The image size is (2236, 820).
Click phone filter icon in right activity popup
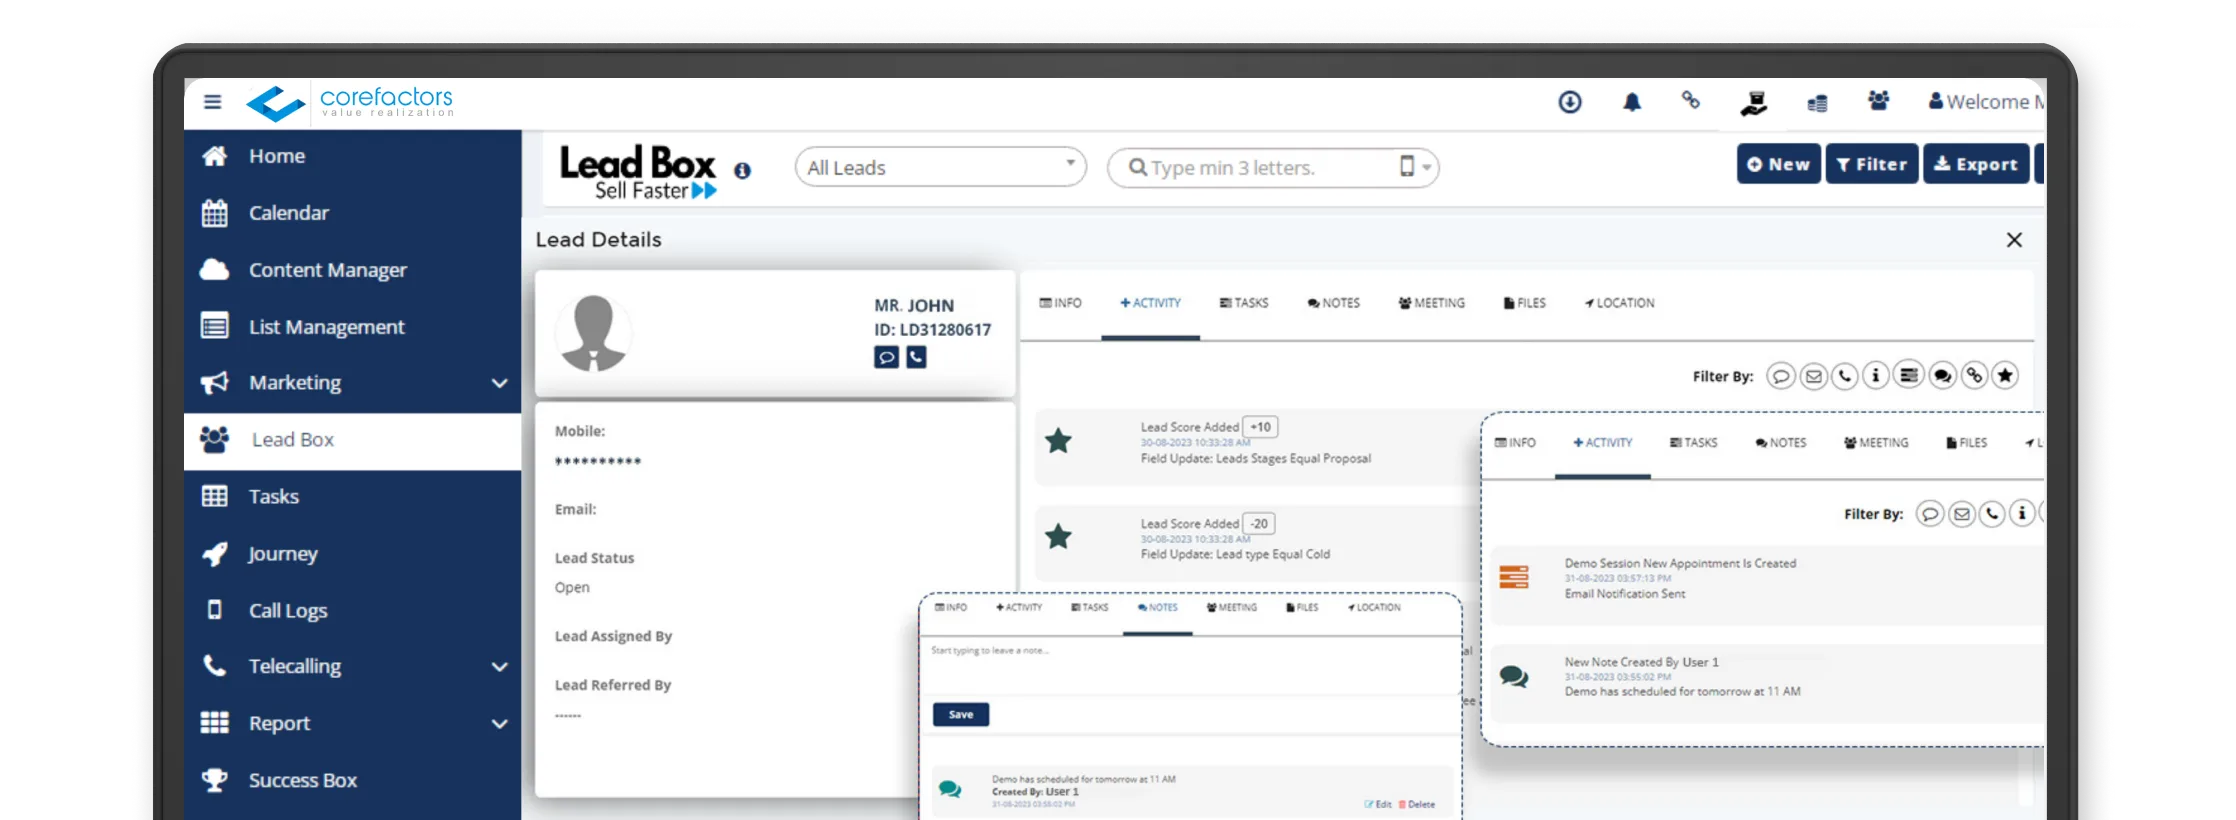point(1993,514)
